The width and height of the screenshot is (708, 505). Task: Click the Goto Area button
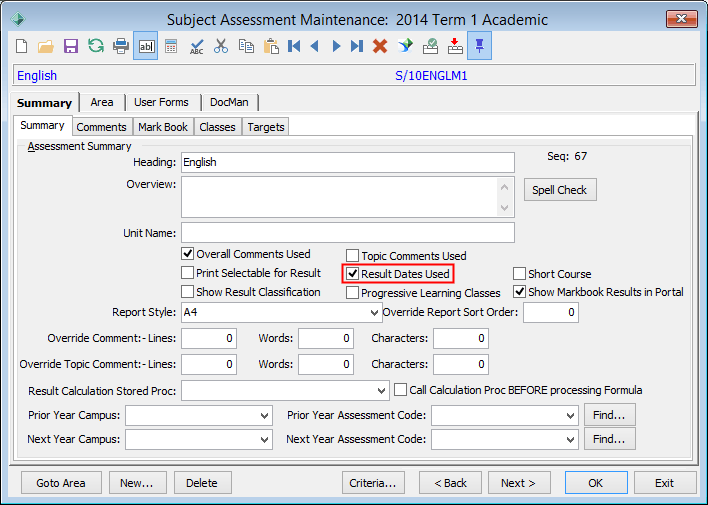tap(61, 483)
